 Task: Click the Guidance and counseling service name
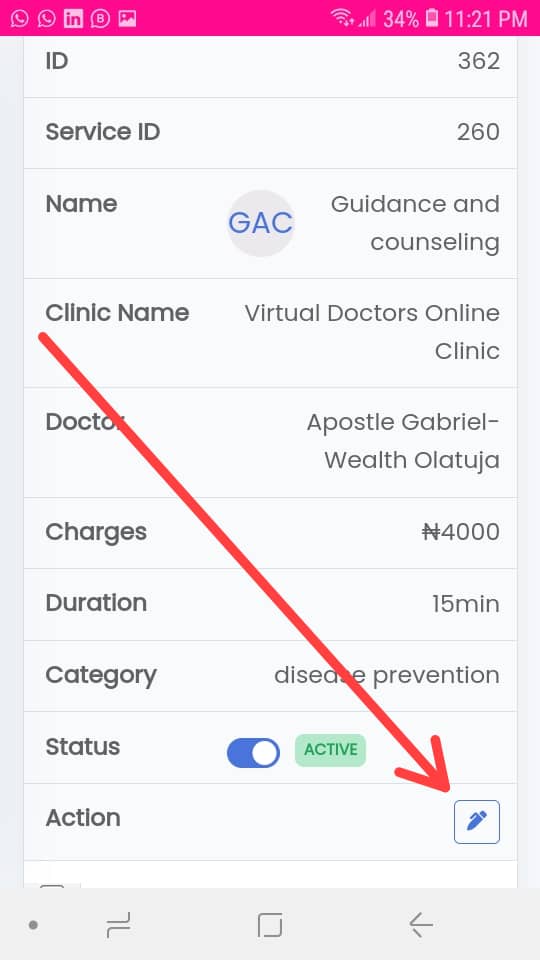[x=415, y=223]
